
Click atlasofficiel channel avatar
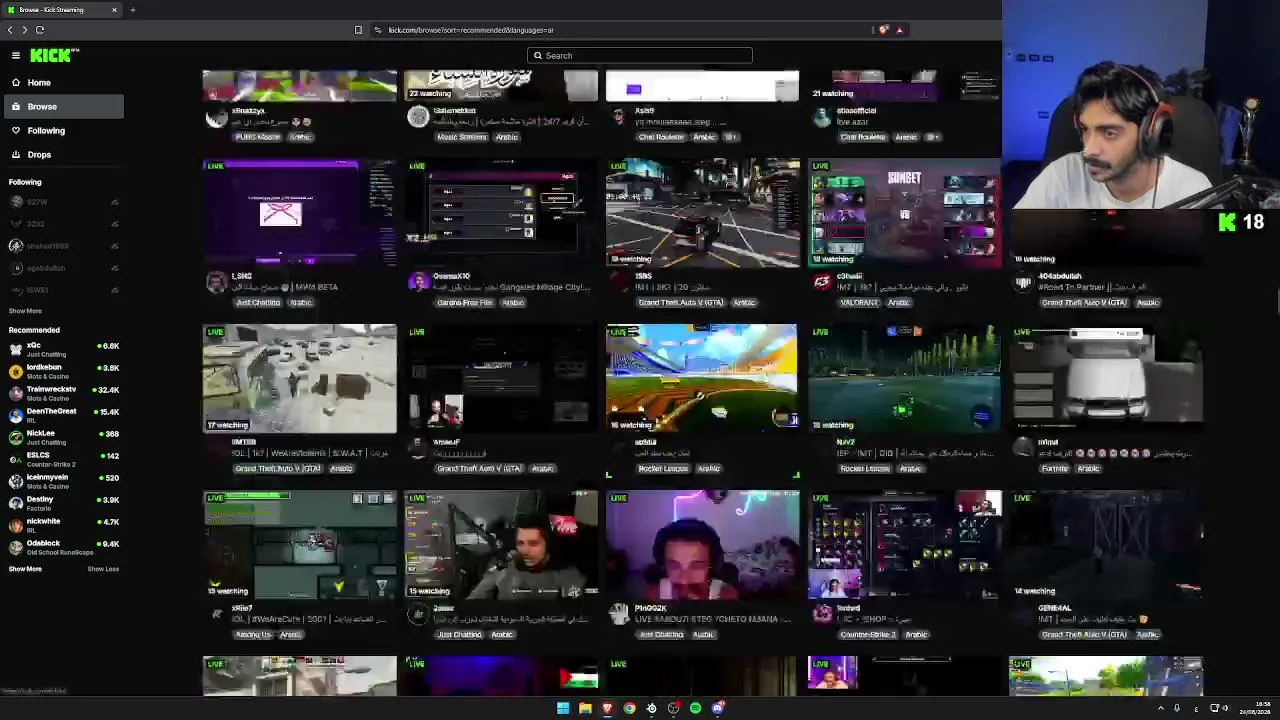pyautogui.click(x=822, y=118)
